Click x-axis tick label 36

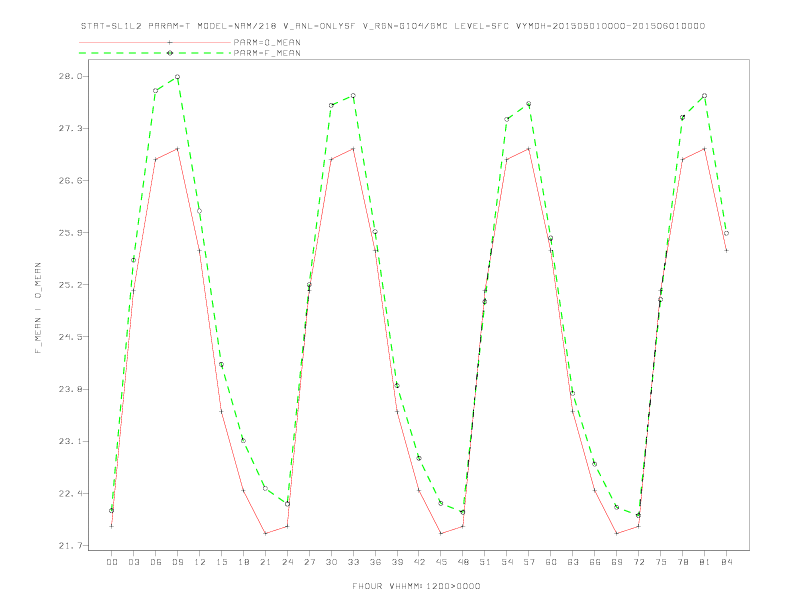pos(375,562)
